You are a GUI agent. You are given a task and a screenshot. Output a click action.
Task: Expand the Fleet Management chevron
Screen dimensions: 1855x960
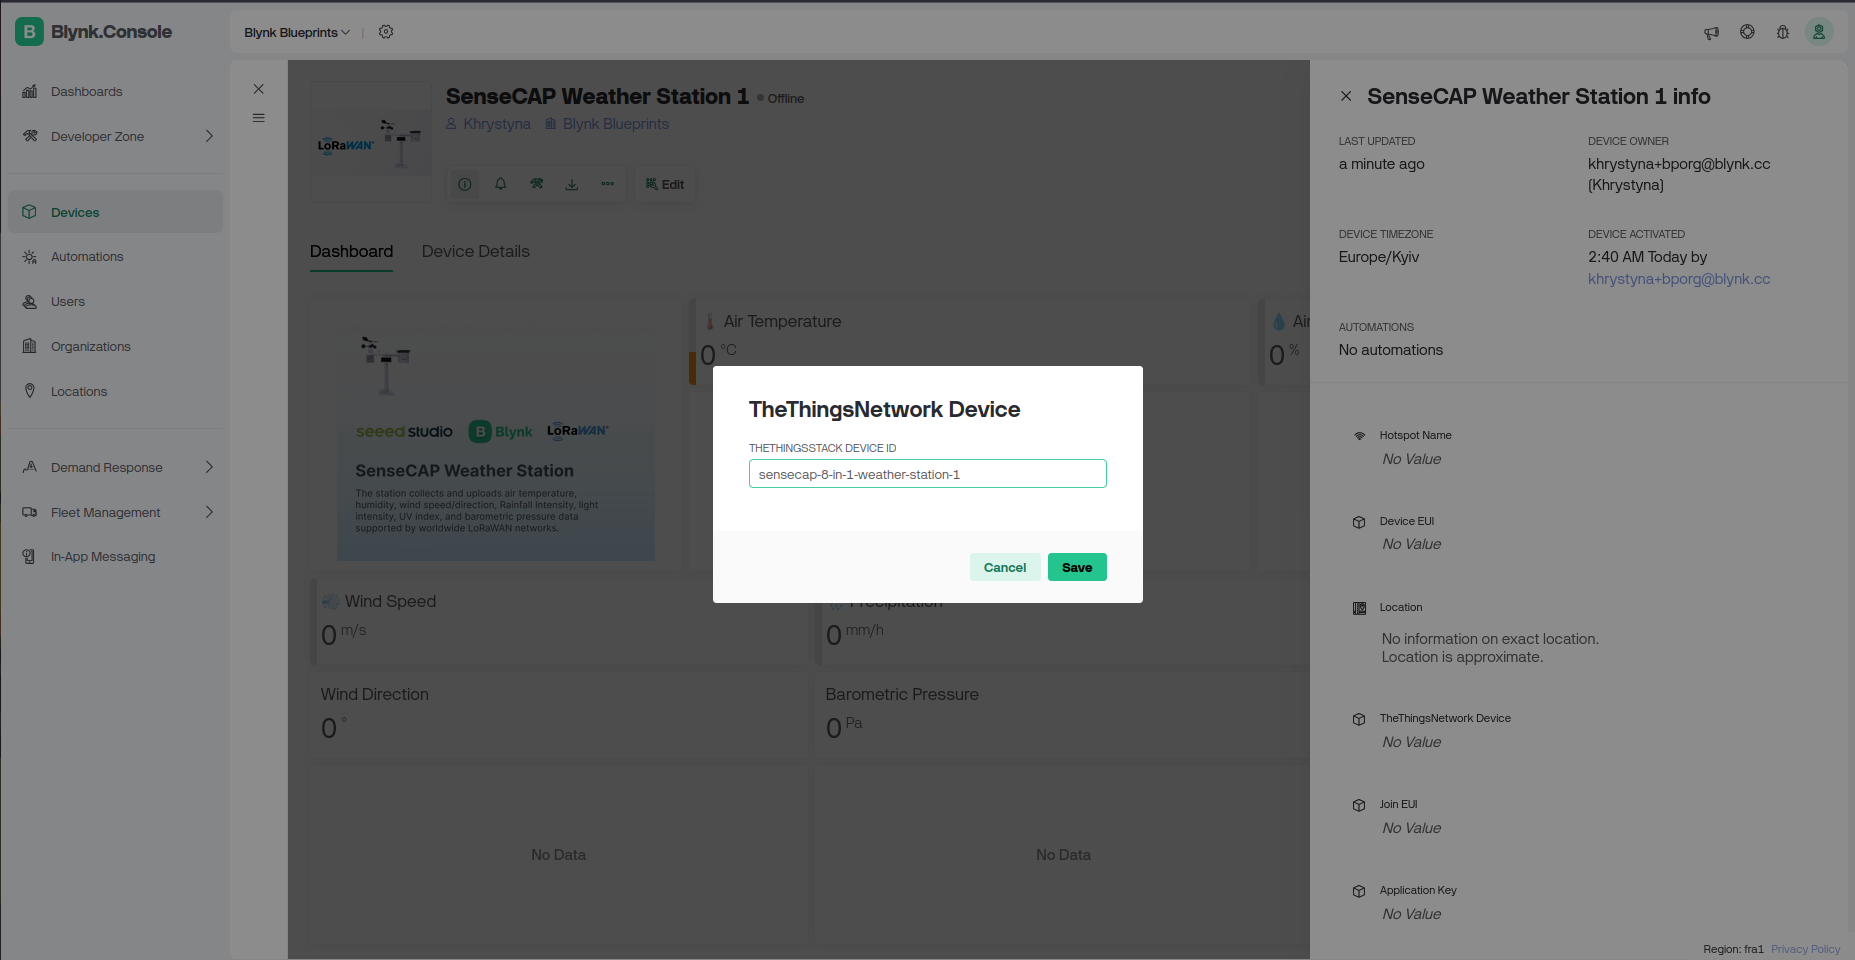(209, 512)
